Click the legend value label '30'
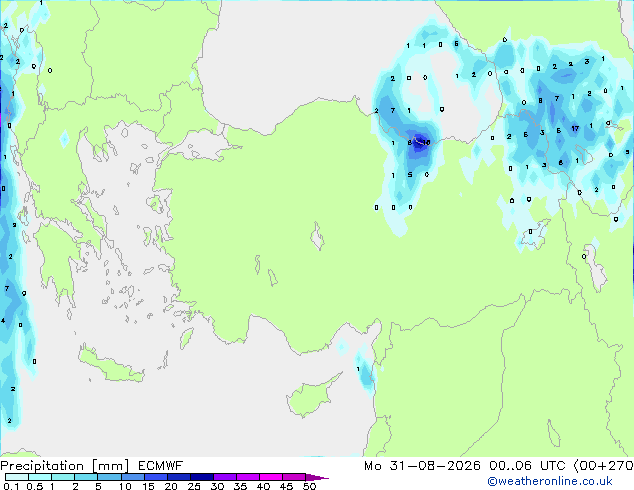Viewport: 634px width, 490px height. (x=217, y=486)
